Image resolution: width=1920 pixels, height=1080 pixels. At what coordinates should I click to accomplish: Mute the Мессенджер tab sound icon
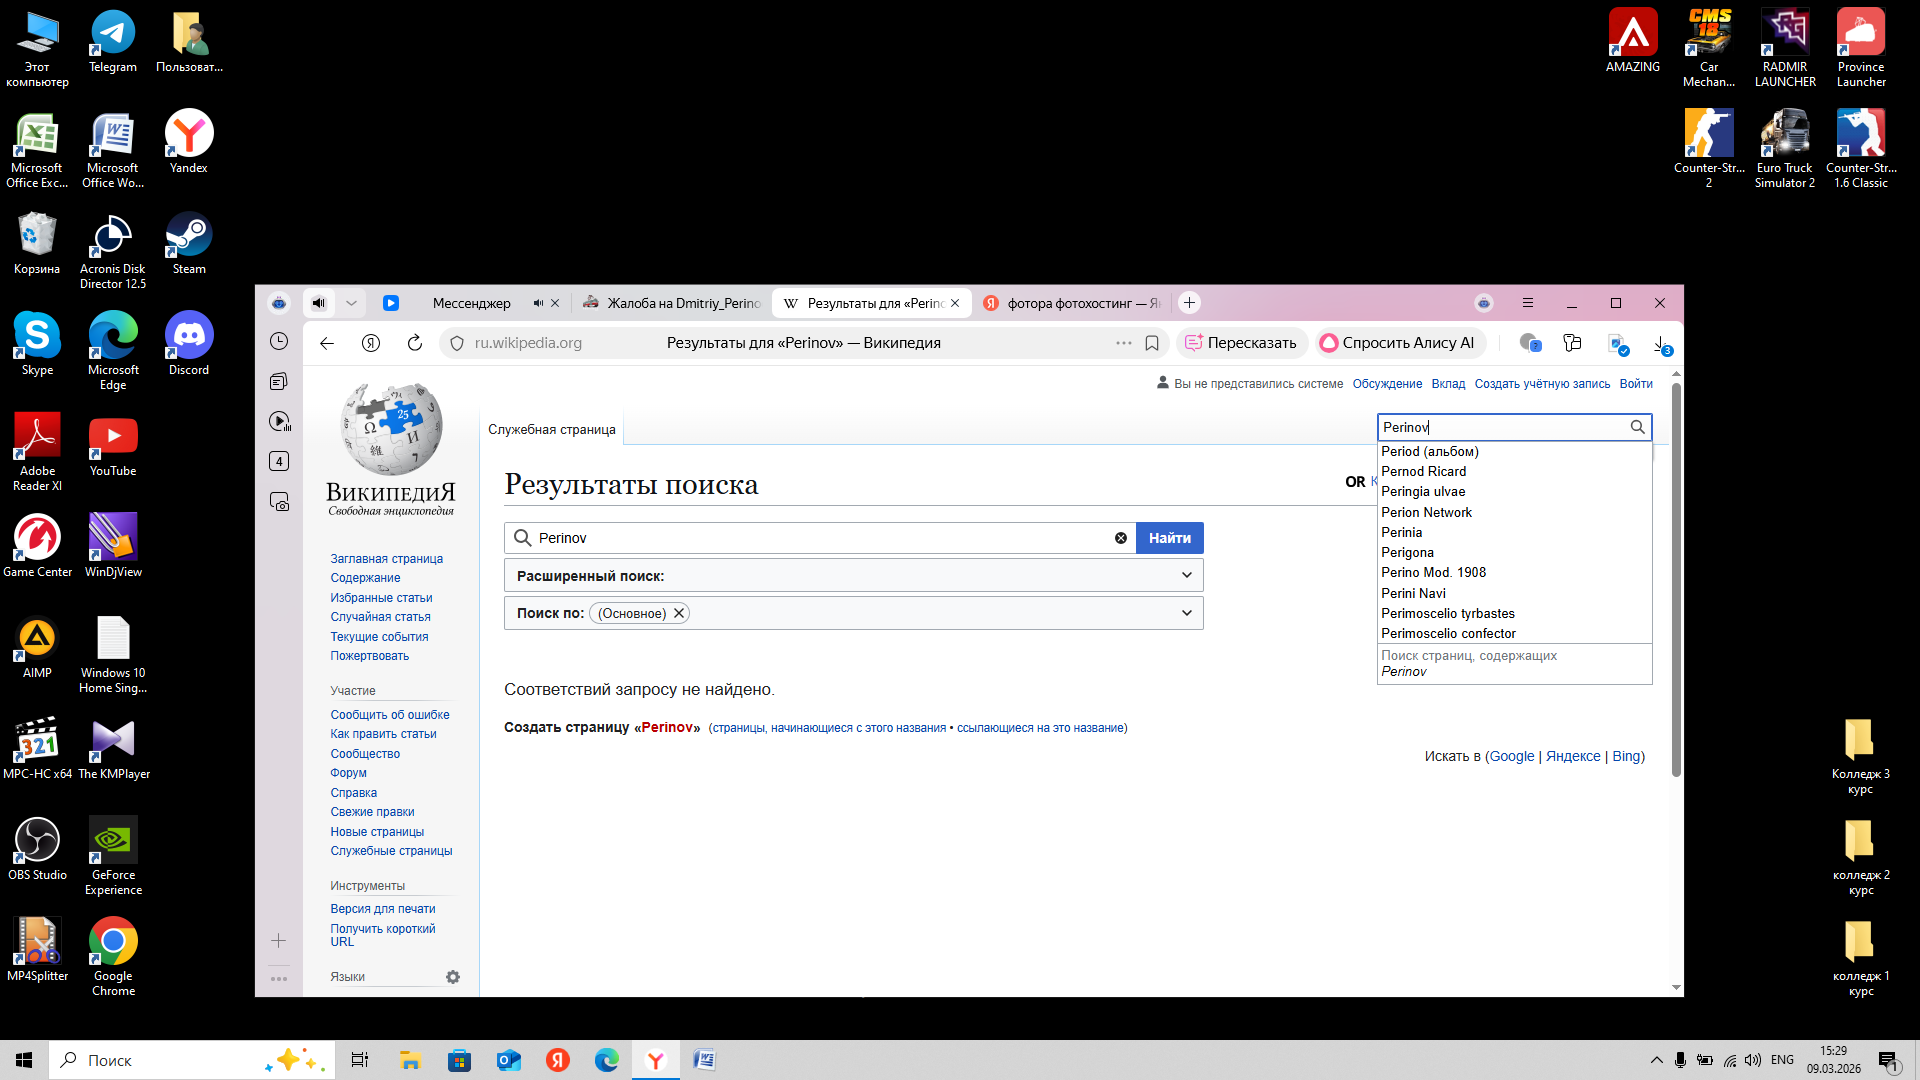[538, 303]
